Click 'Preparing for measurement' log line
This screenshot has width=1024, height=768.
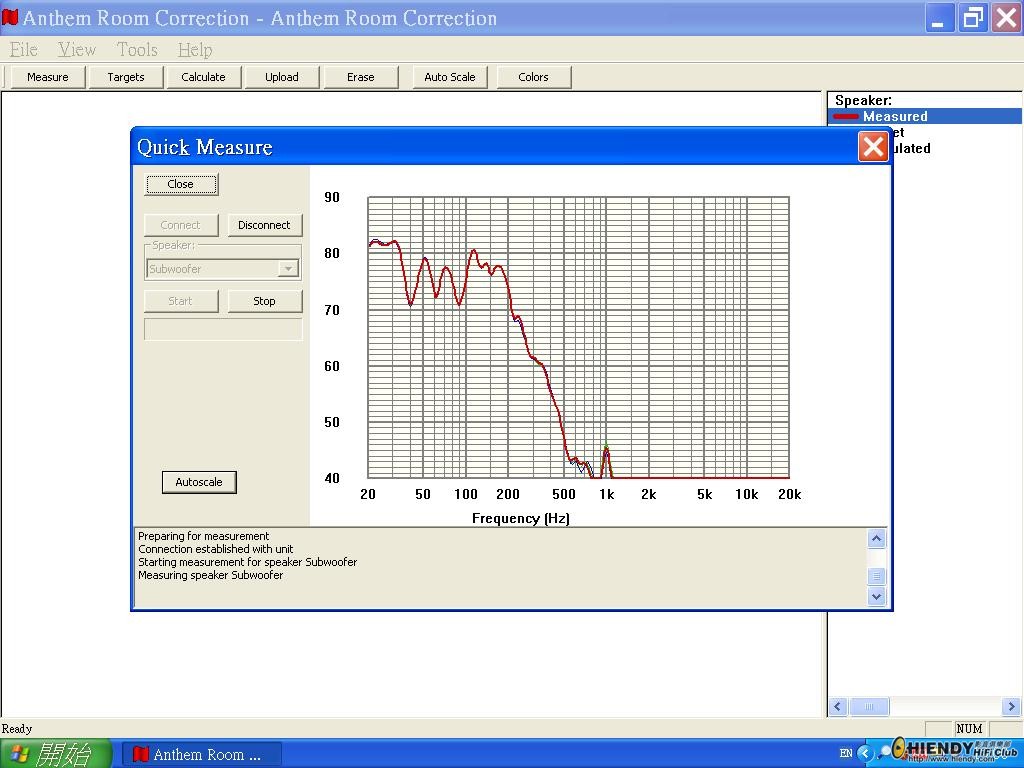(x=204, y=536)
